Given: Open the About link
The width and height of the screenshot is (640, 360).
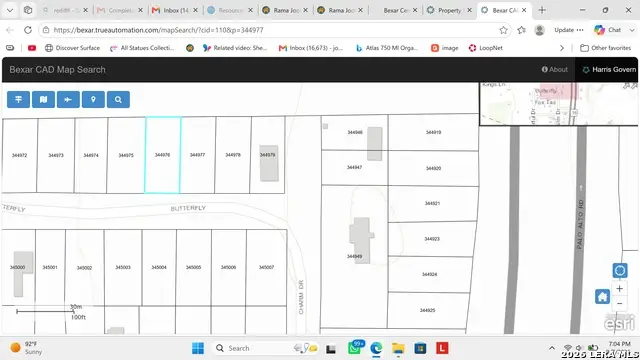Looking at the screenshot, I should coord(554,69).
